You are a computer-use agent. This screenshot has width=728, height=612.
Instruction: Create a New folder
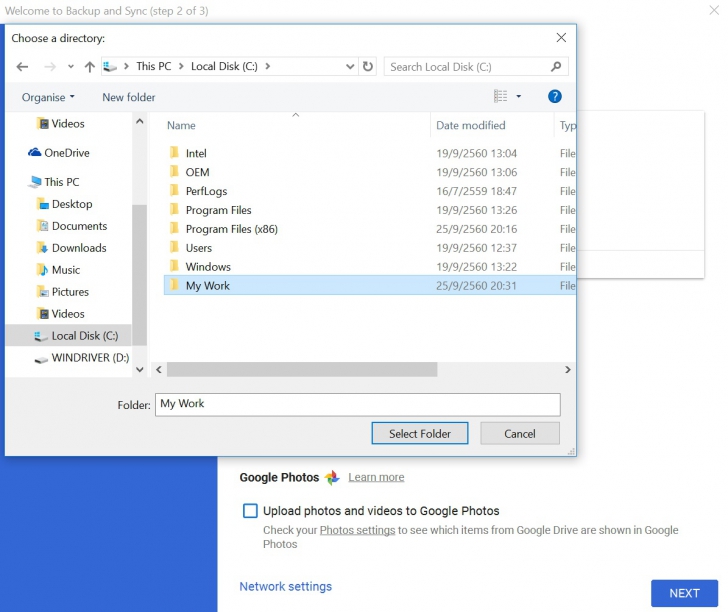coord(129,98)
